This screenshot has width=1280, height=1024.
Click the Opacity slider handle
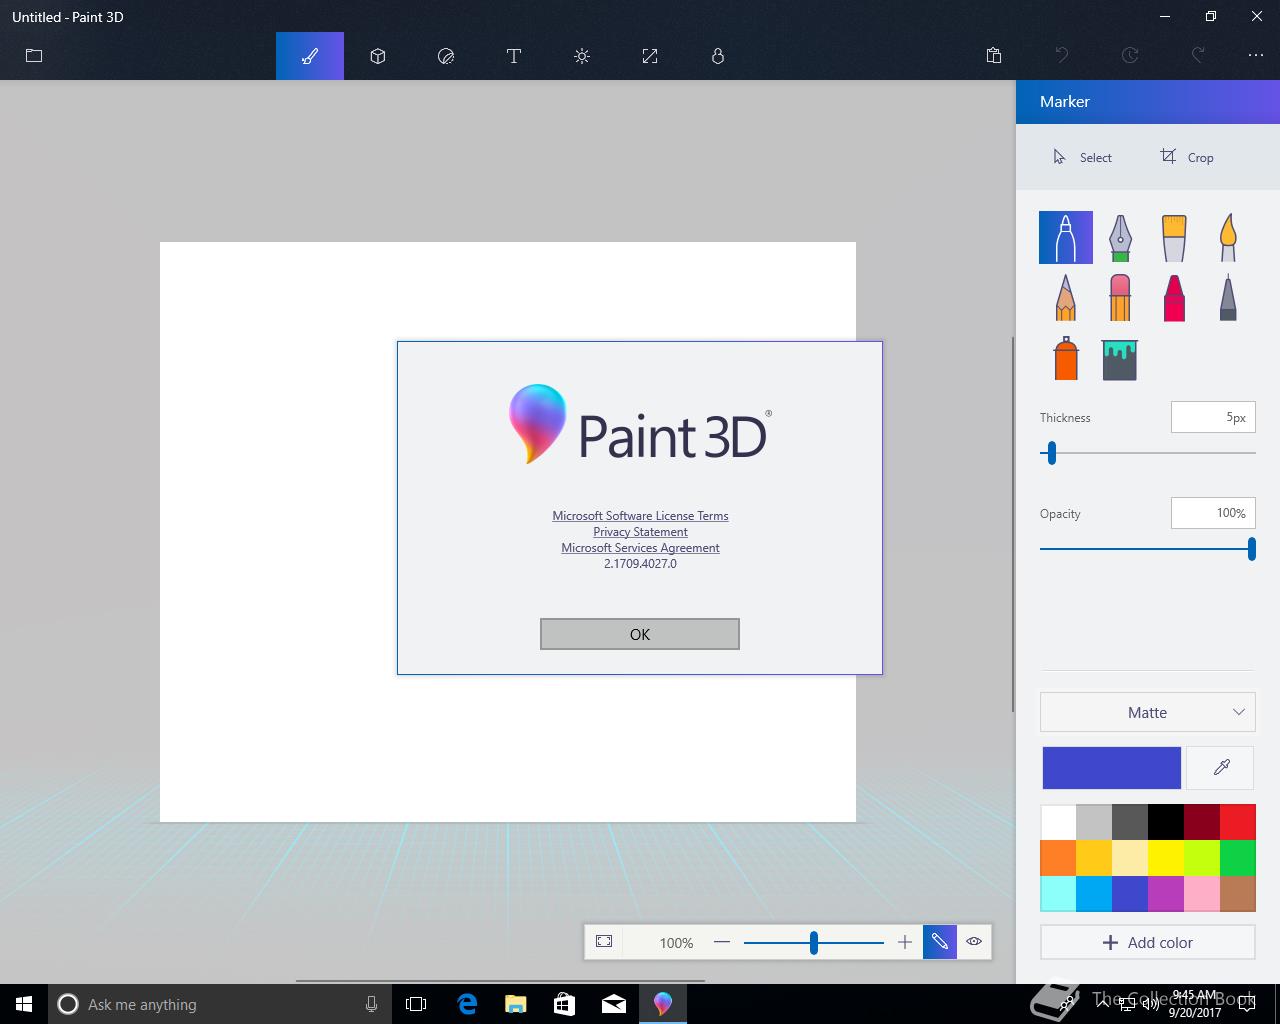[1251, 549]
